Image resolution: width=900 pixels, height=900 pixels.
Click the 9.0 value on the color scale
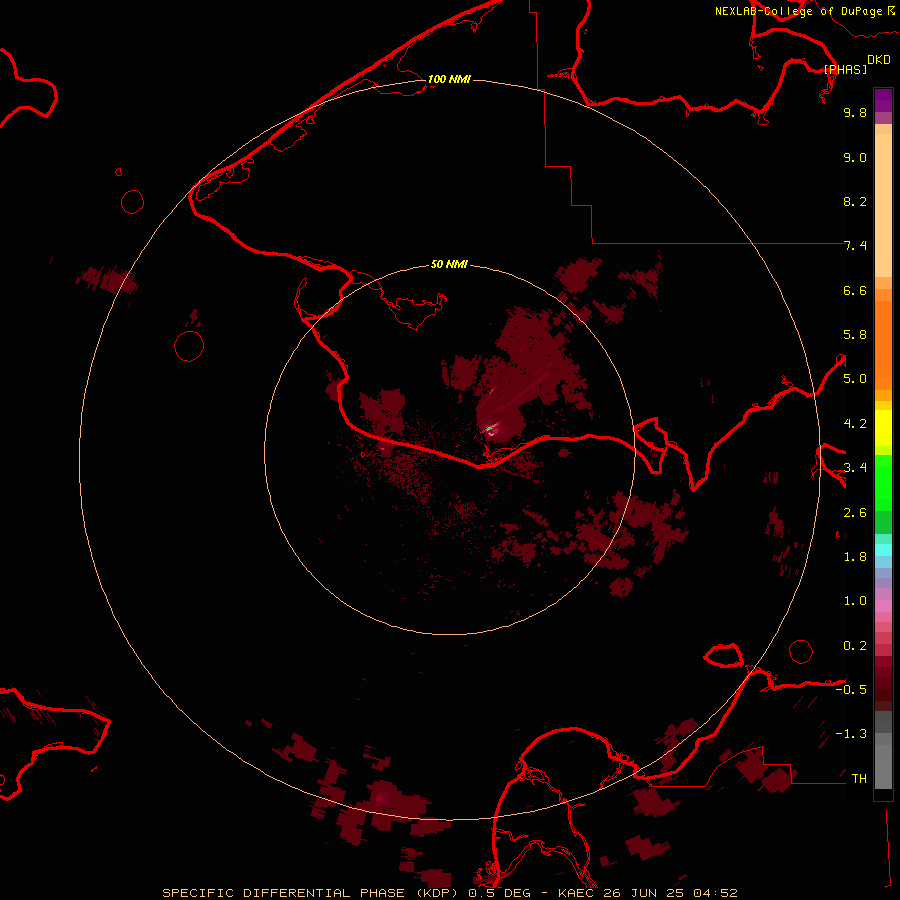855,157
